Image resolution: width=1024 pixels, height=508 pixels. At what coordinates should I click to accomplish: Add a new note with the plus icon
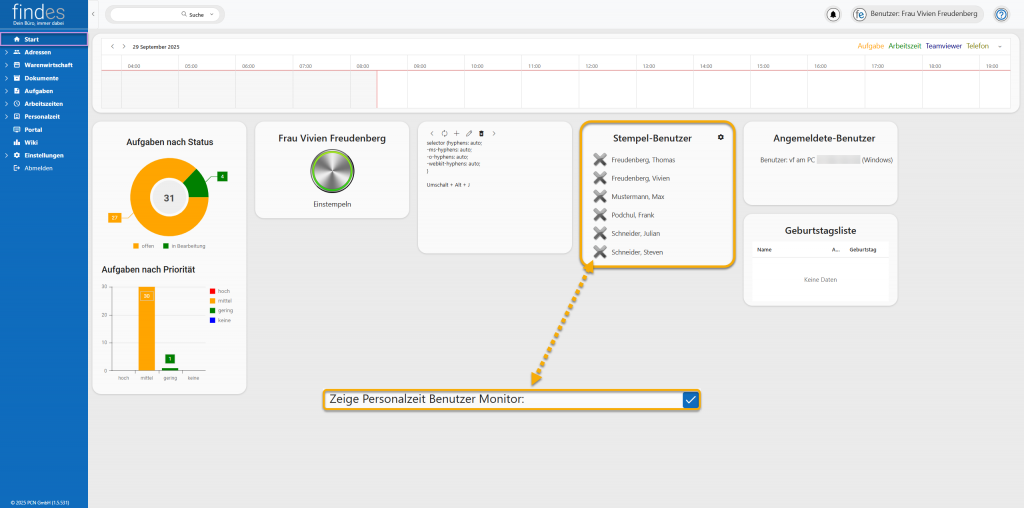click(x=456, y=133)
